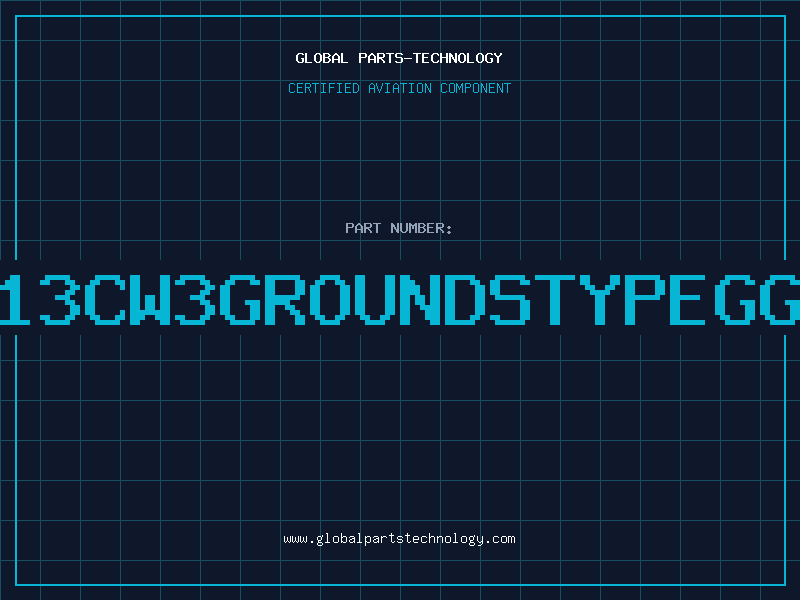
Task: Open the www.globalpartstechnology.com link
Action: (399, 539)
